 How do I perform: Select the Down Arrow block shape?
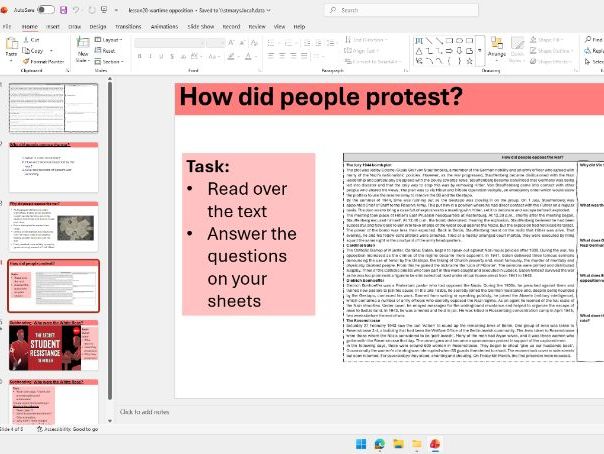point(459,51)
